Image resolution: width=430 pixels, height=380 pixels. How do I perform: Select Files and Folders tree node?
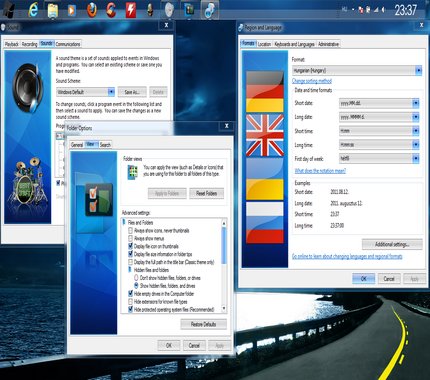point(140,222)
